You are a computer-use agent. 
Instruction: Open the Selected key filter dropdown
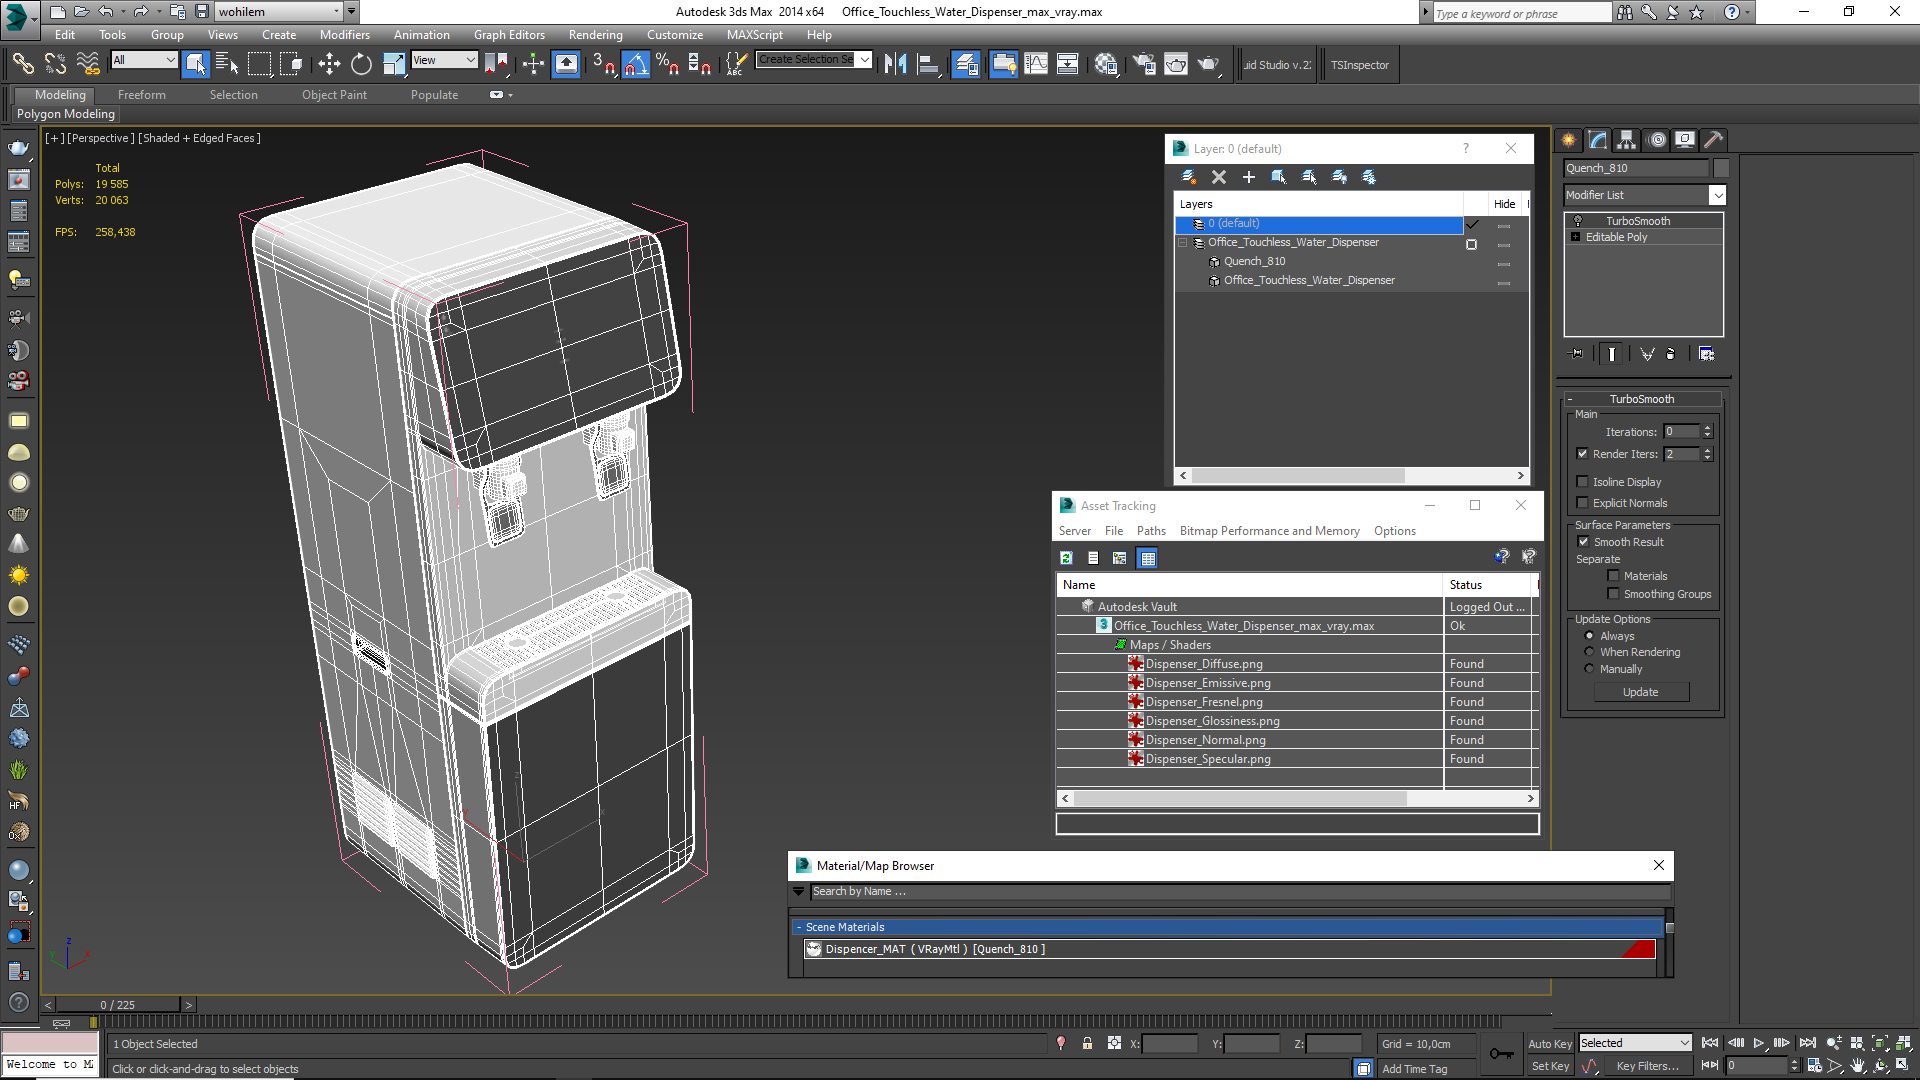coord(1635,1043)
